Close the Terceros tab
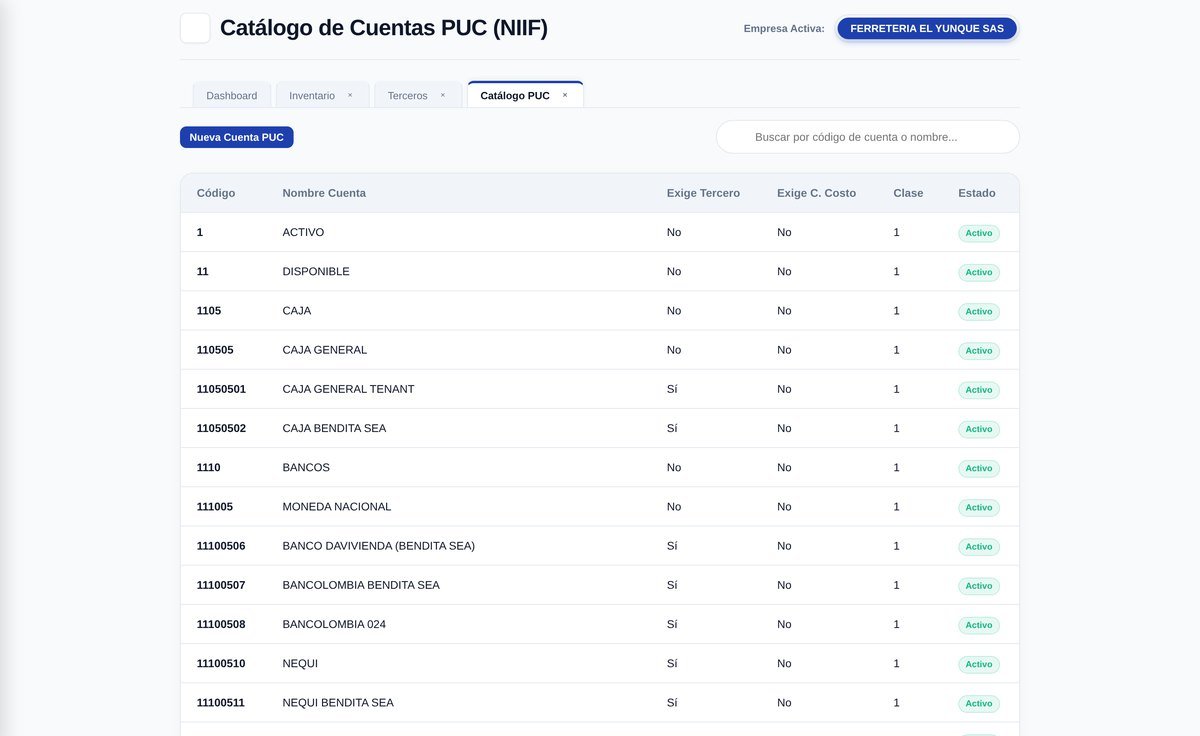Screen dimensions: 1200x736 (443, 95)
